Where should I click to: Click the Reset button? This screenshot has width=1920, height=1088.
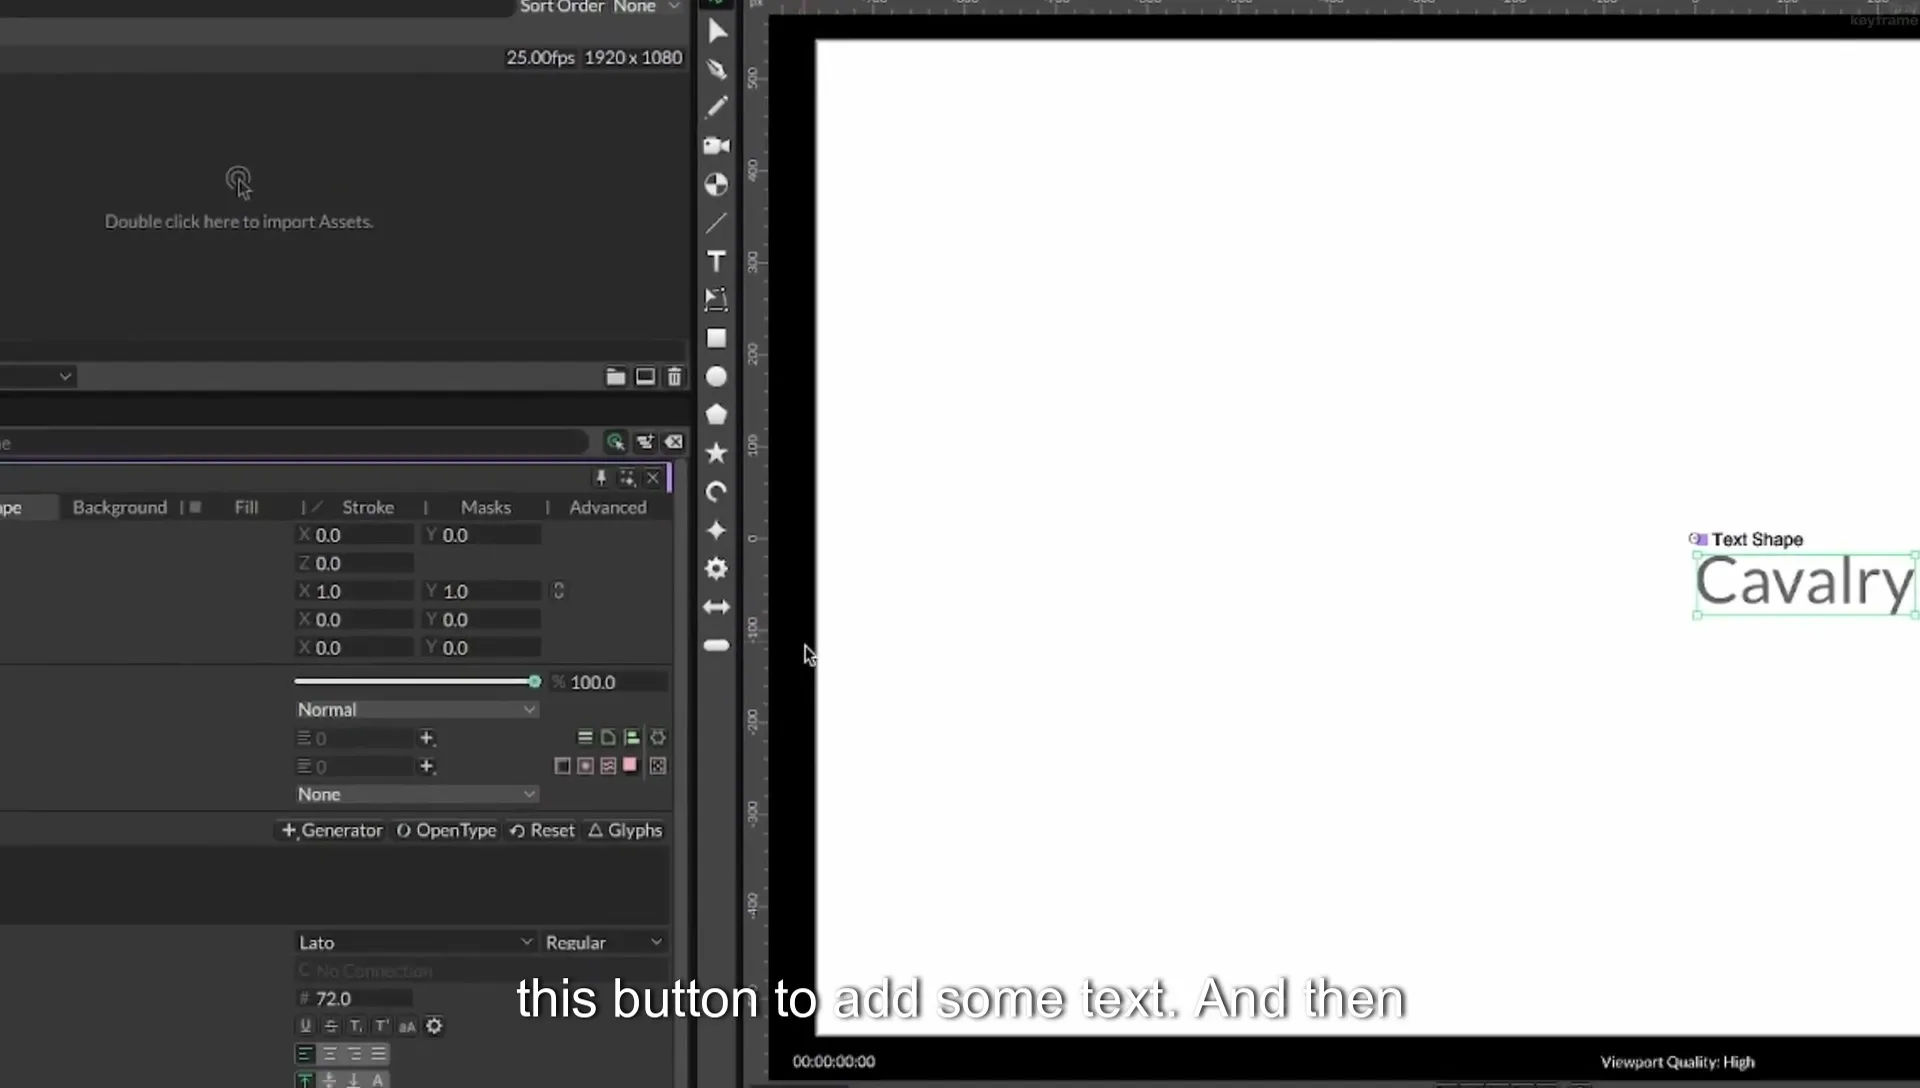click(x=542, y=831)
